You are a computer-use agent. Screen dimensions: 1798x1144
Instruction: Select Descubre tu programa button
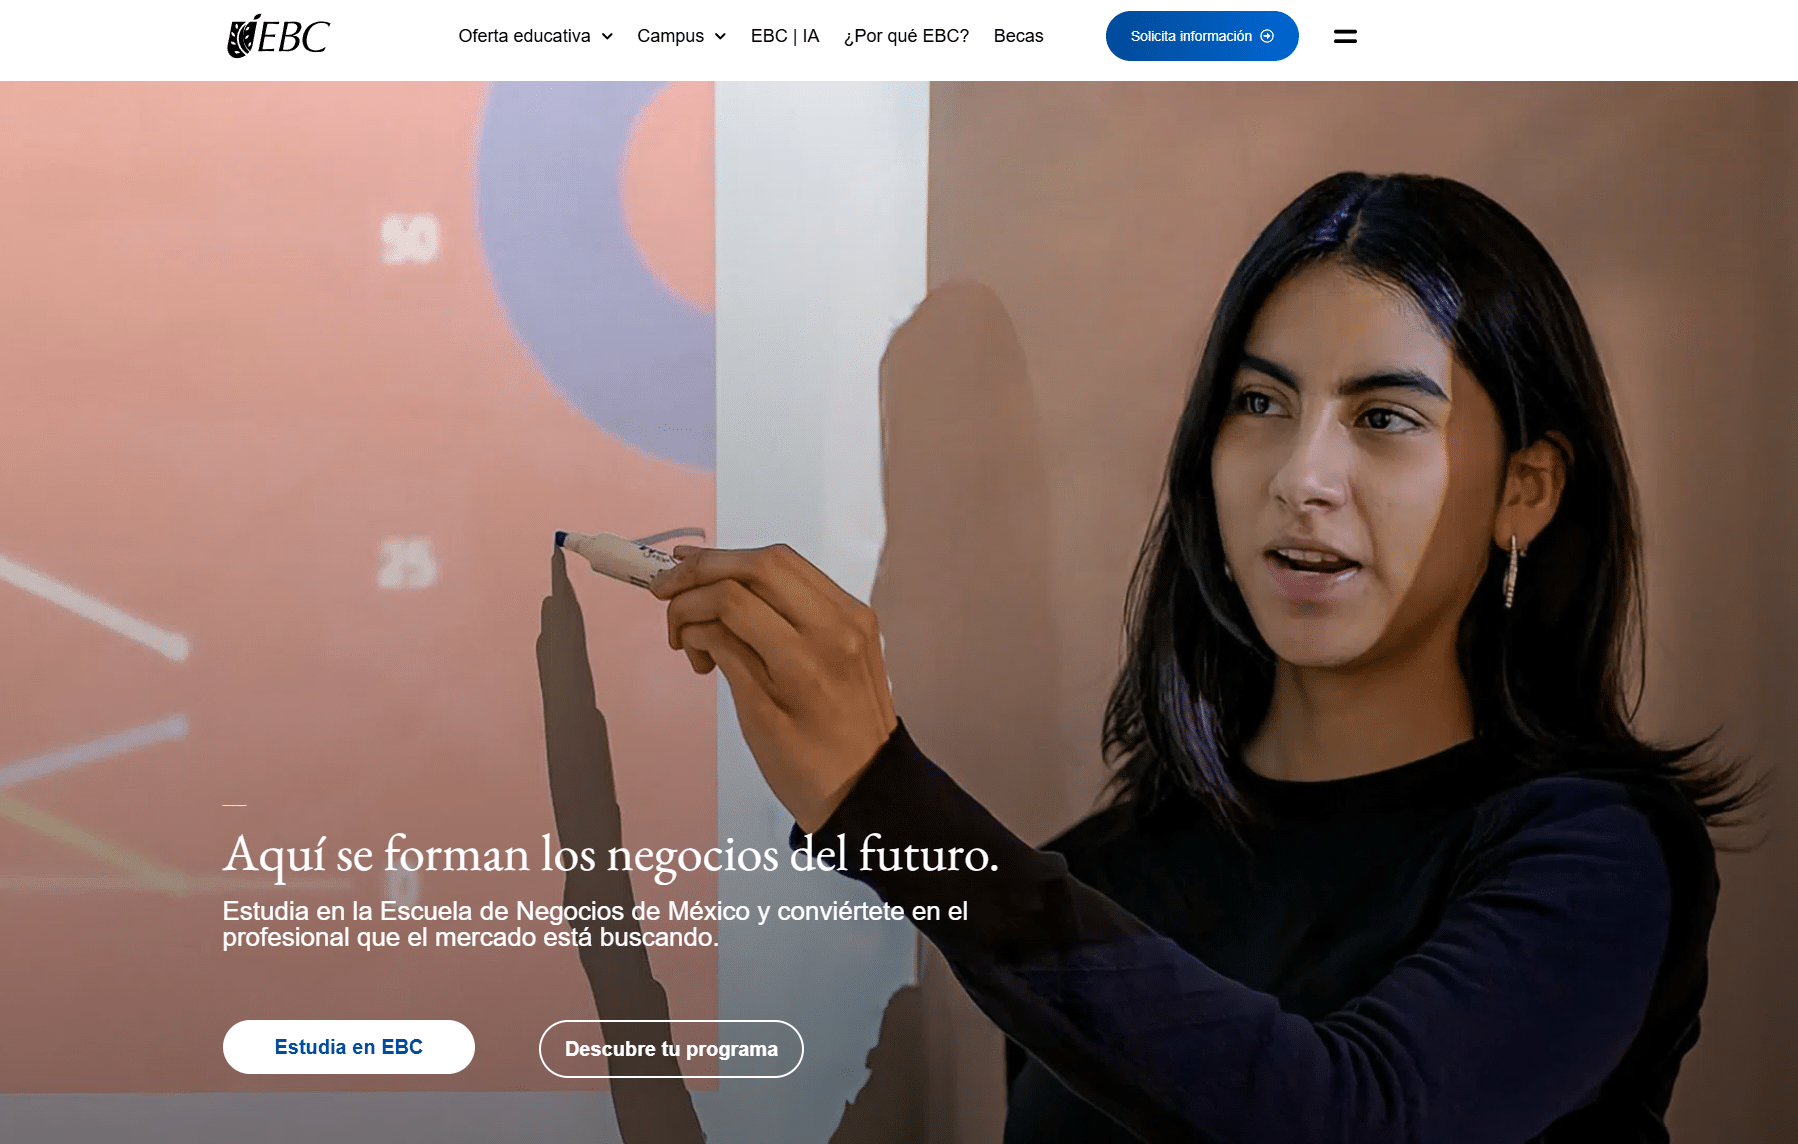pyautogui.click(x=671, y=1049)
